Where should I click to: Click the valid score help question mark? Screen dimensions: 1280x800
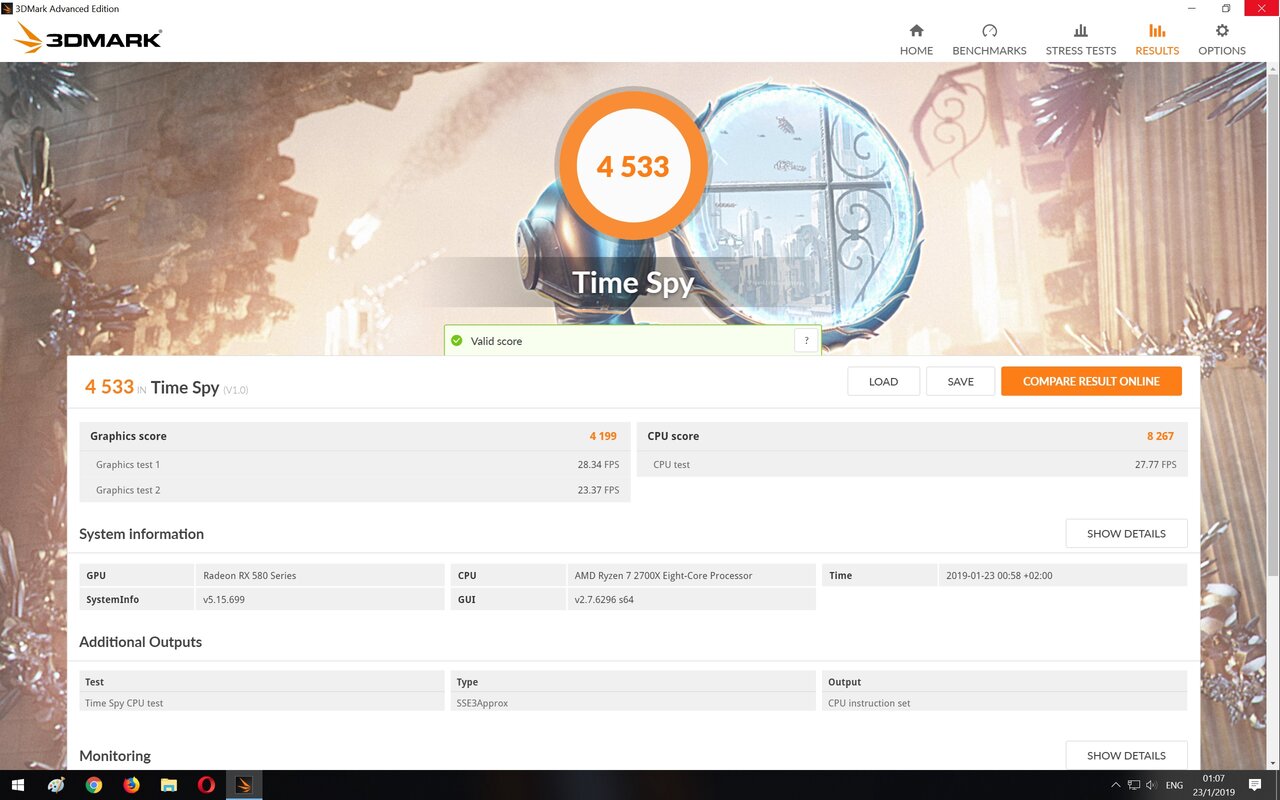click(807, 341)
